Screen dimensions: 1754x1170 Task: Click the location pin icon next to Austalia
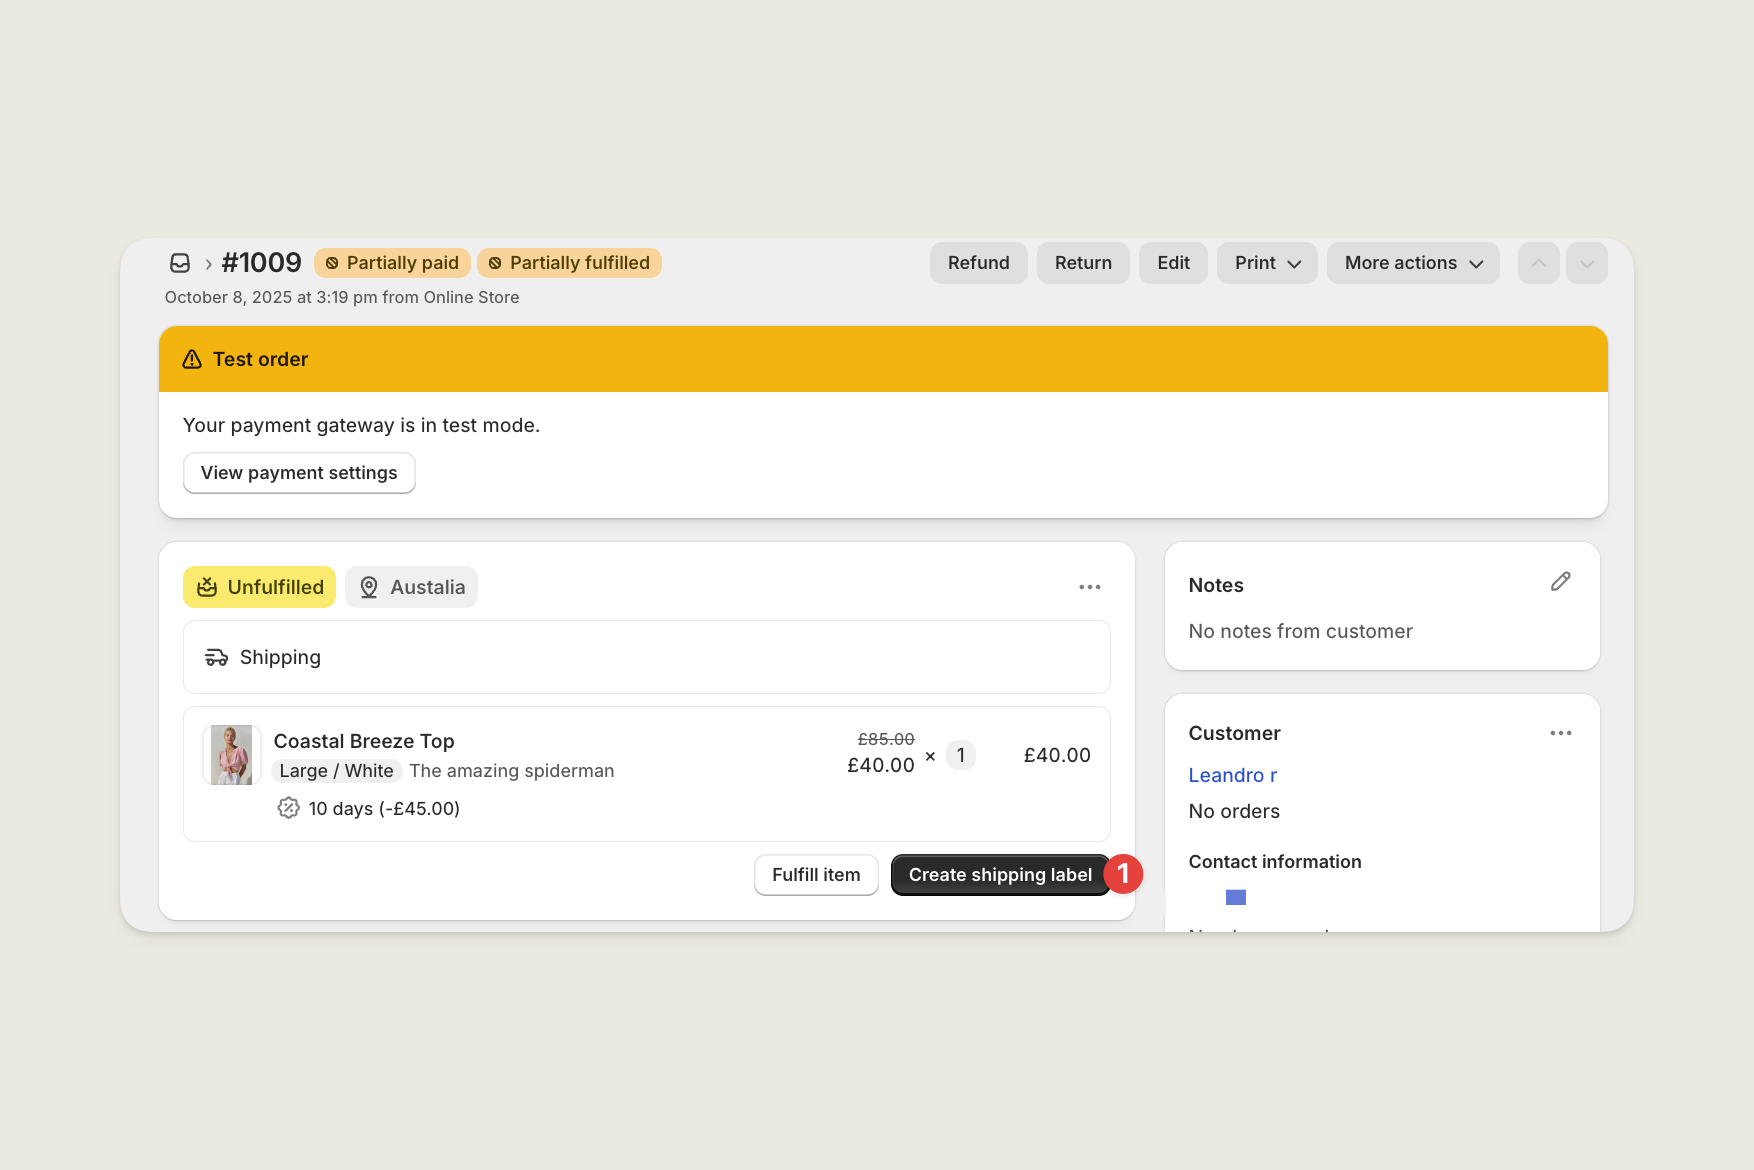tap(367, 587)
